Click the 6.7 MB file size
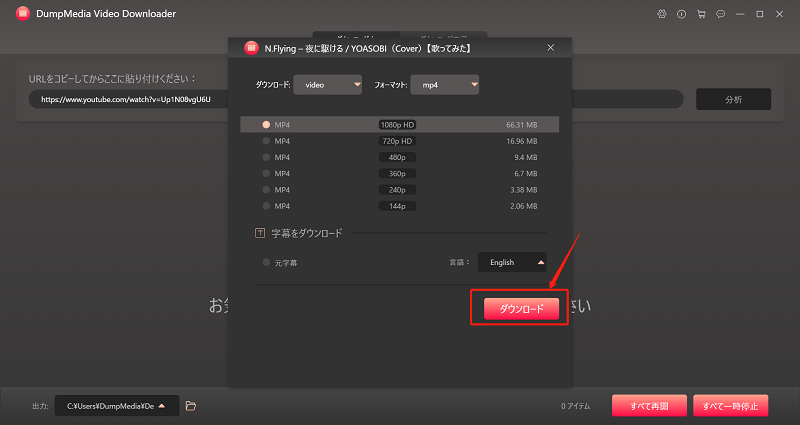The image size is (800, 425). point(526,173)
